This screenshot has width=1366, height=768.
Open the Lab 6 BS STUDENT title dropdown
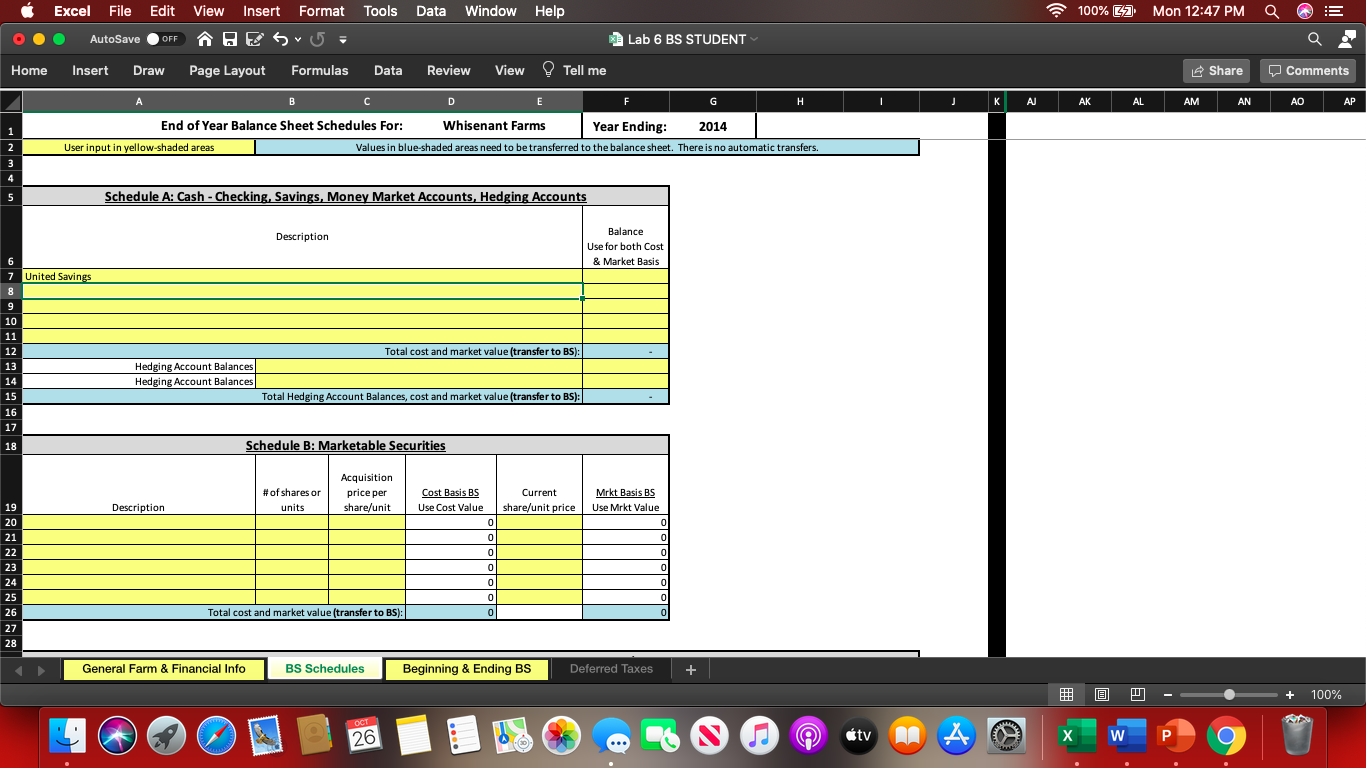click(753, 39)
